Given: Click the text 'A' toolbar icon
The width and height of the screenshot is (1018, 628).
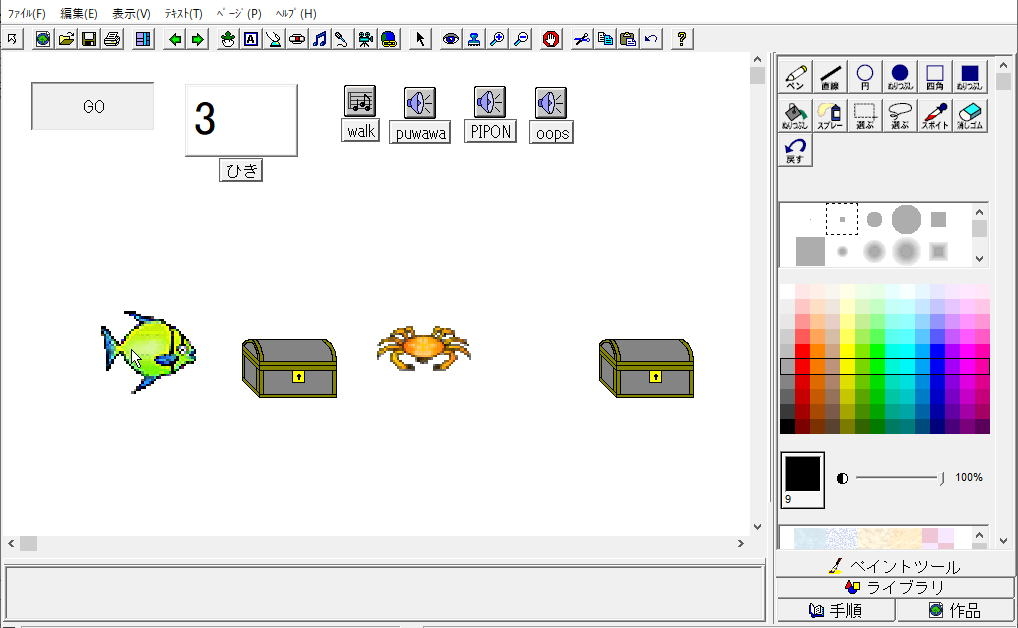Looking at the screenshot, I should coord(251,39).
